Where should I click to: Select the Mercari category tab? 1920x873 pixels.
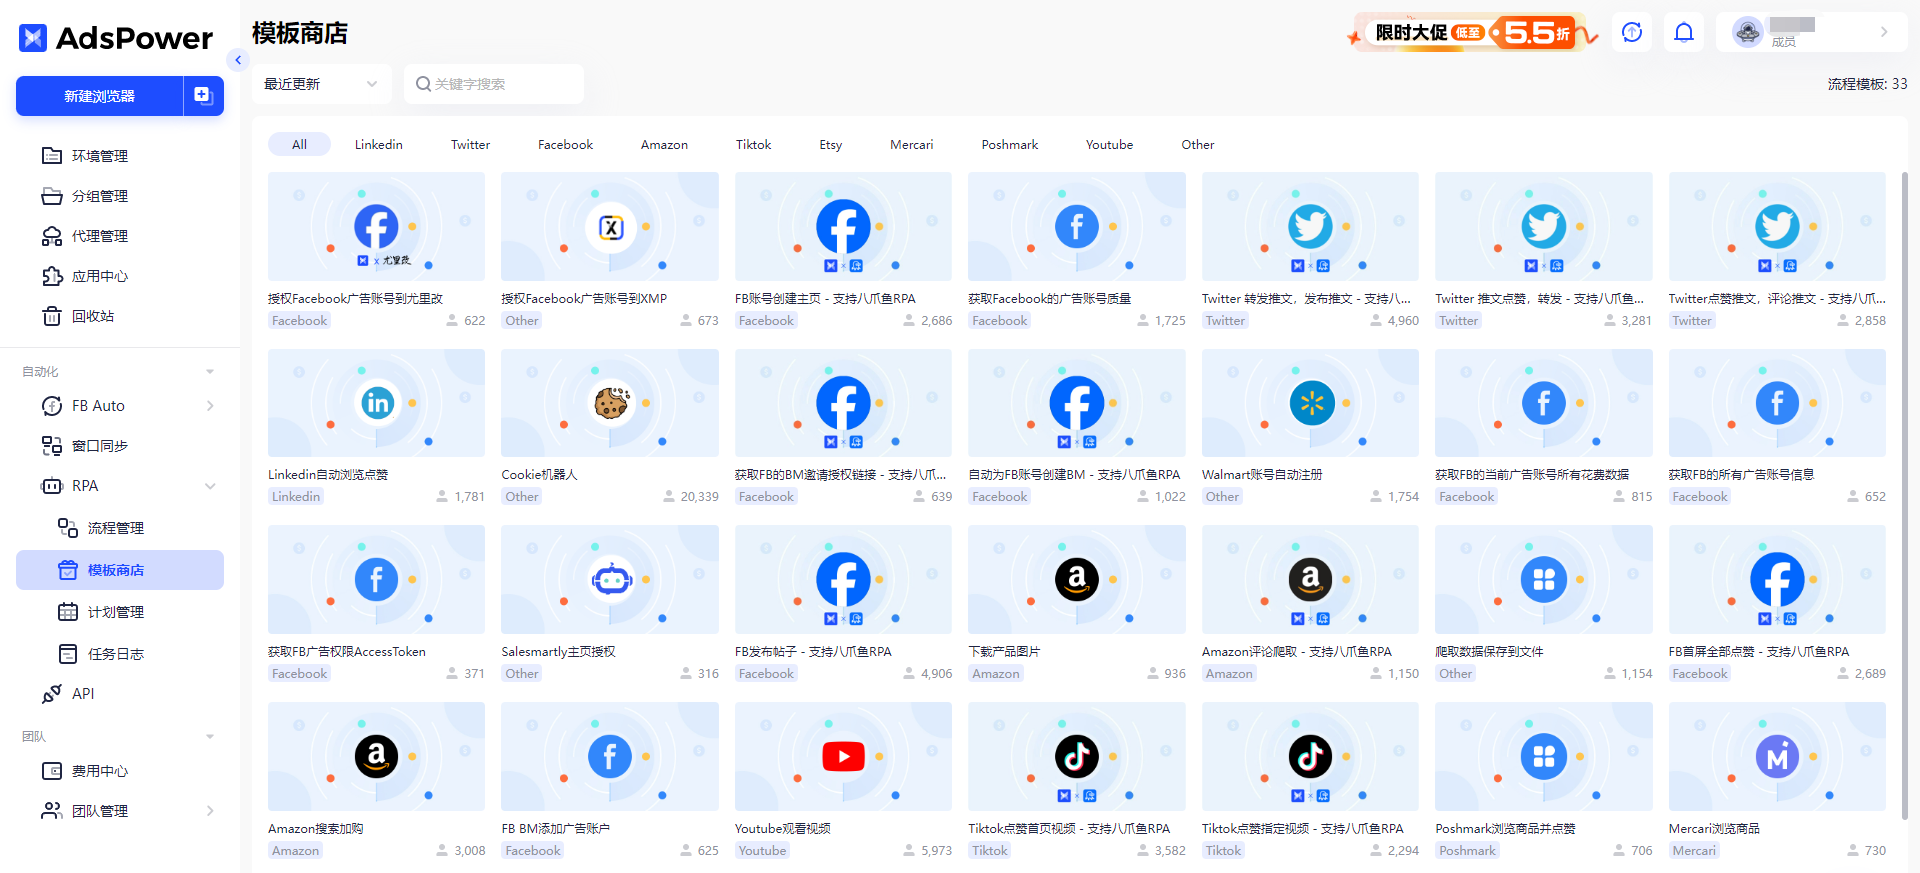click(x=912, y=145)
